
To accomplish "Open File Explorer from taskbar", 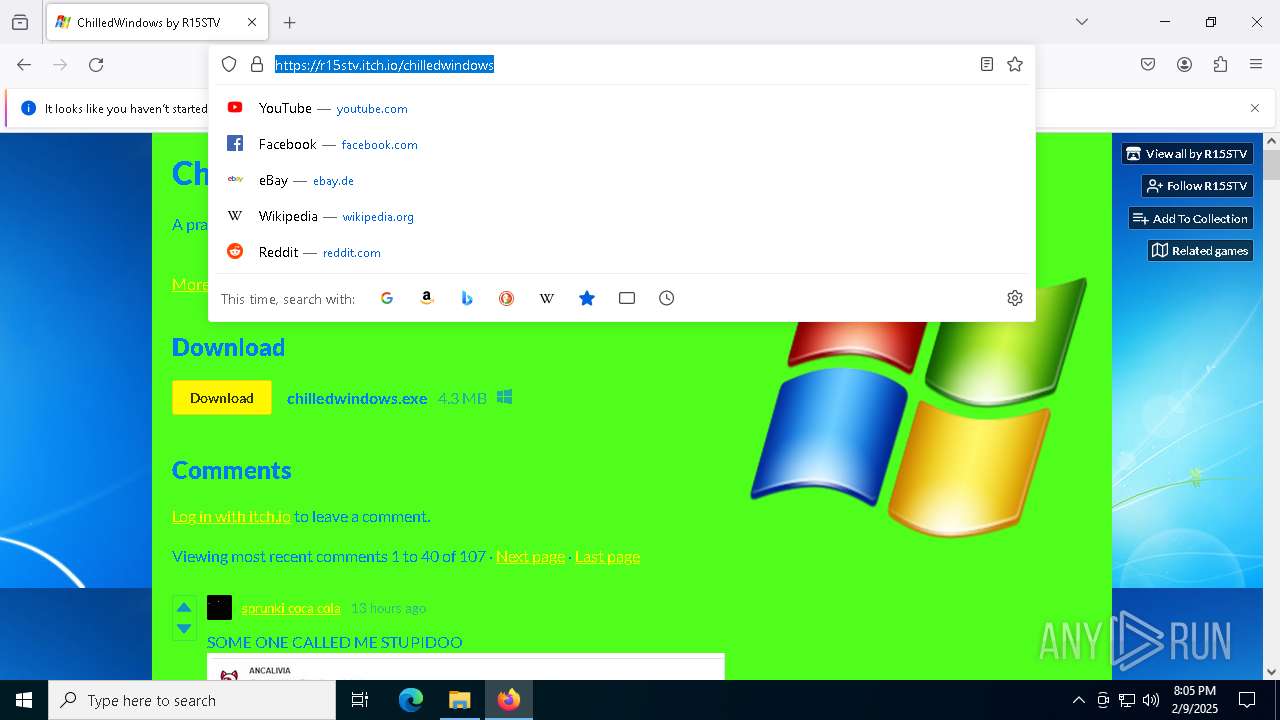I will click(459, 700).
